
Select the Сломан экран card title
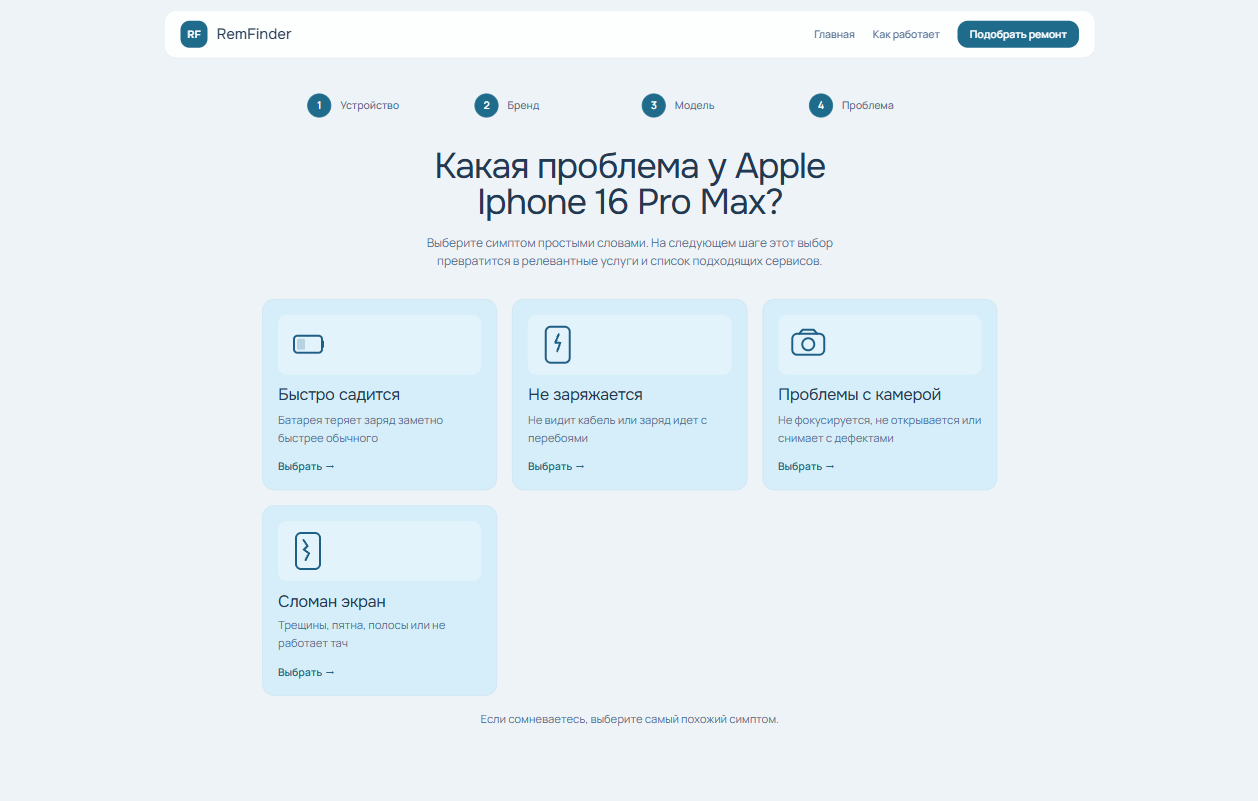pyautogui.click(x=332, y=602)
